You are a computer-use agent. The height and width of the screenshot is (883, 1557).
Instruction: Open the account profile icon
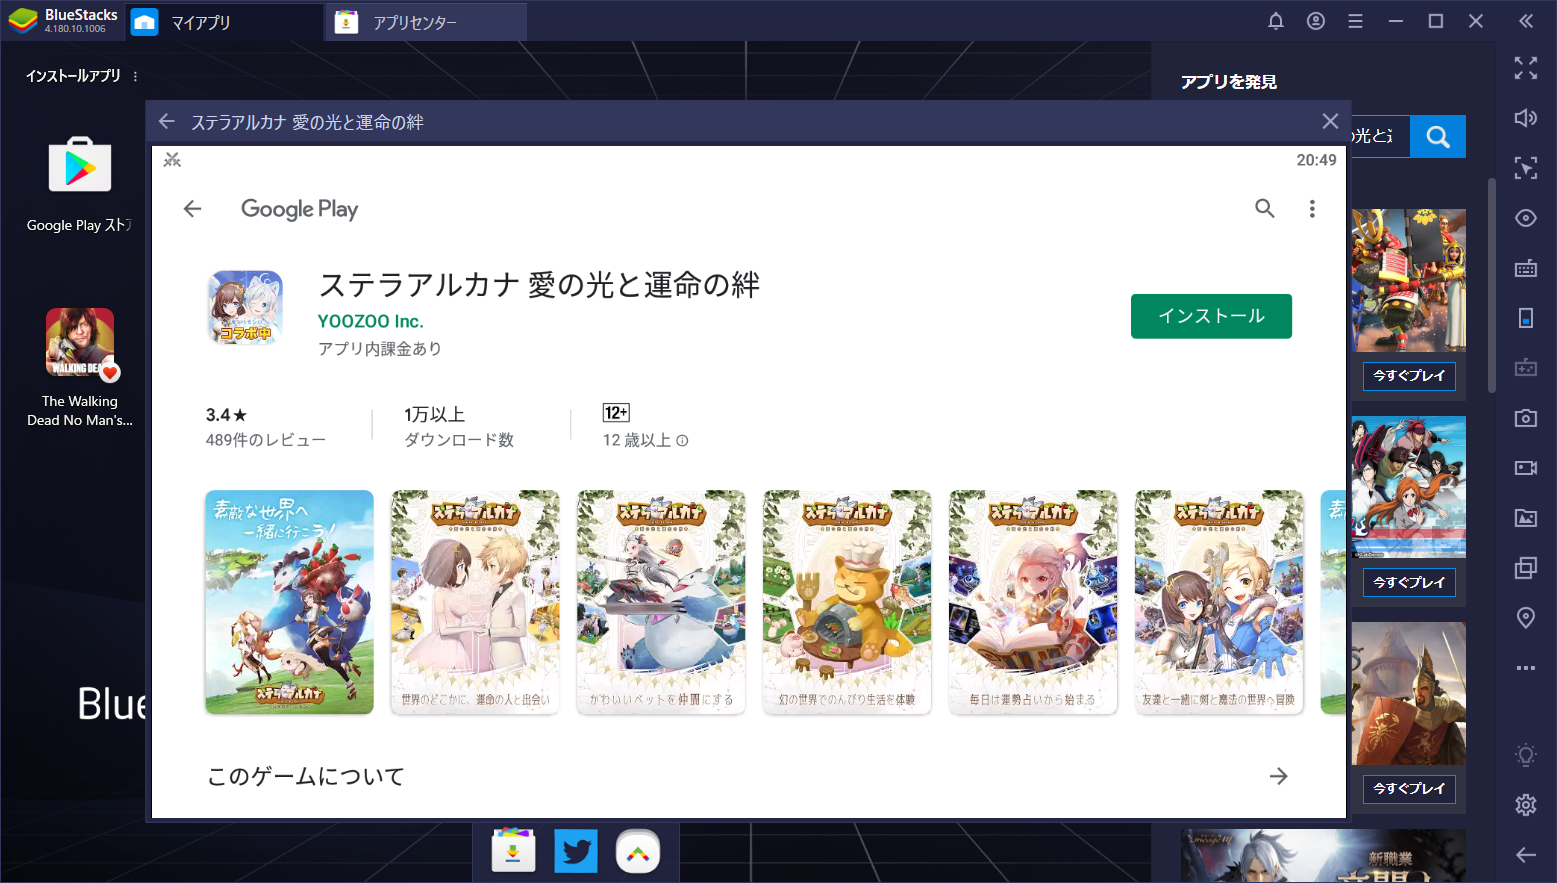(x=1316, y=21)
